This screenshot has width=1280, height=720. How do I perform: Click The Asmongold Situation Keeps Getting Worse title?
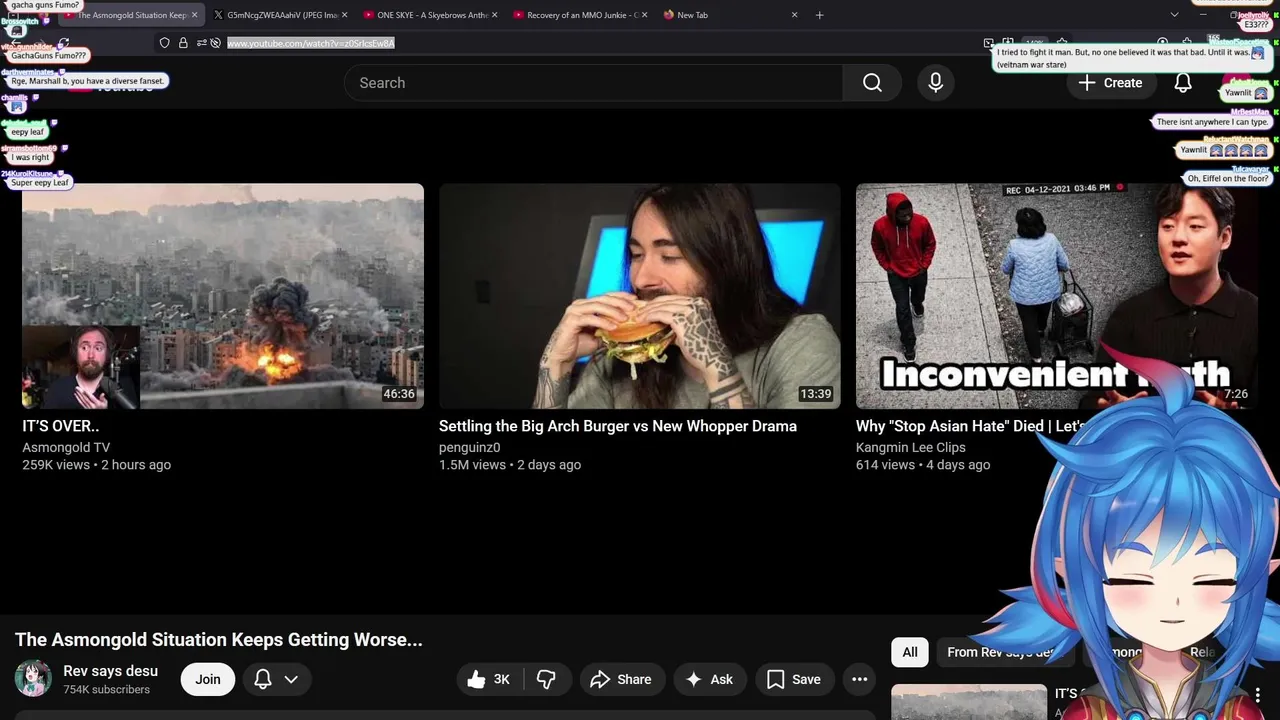219,640
